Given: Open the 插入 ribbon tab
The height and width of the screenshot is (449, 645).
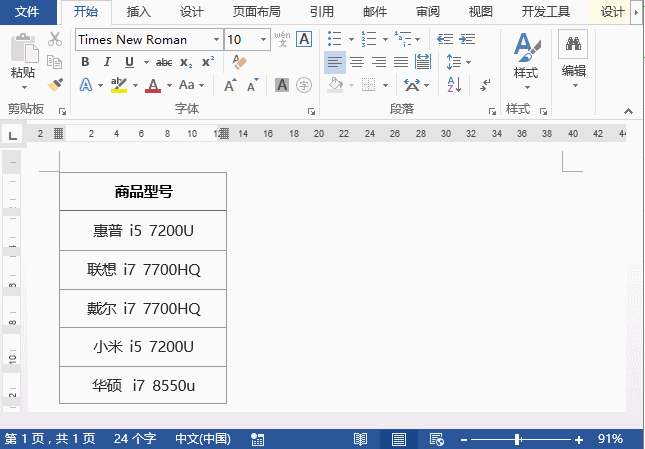Looking at the screenshot, I should pyautogui.click(x=139, y=12).
